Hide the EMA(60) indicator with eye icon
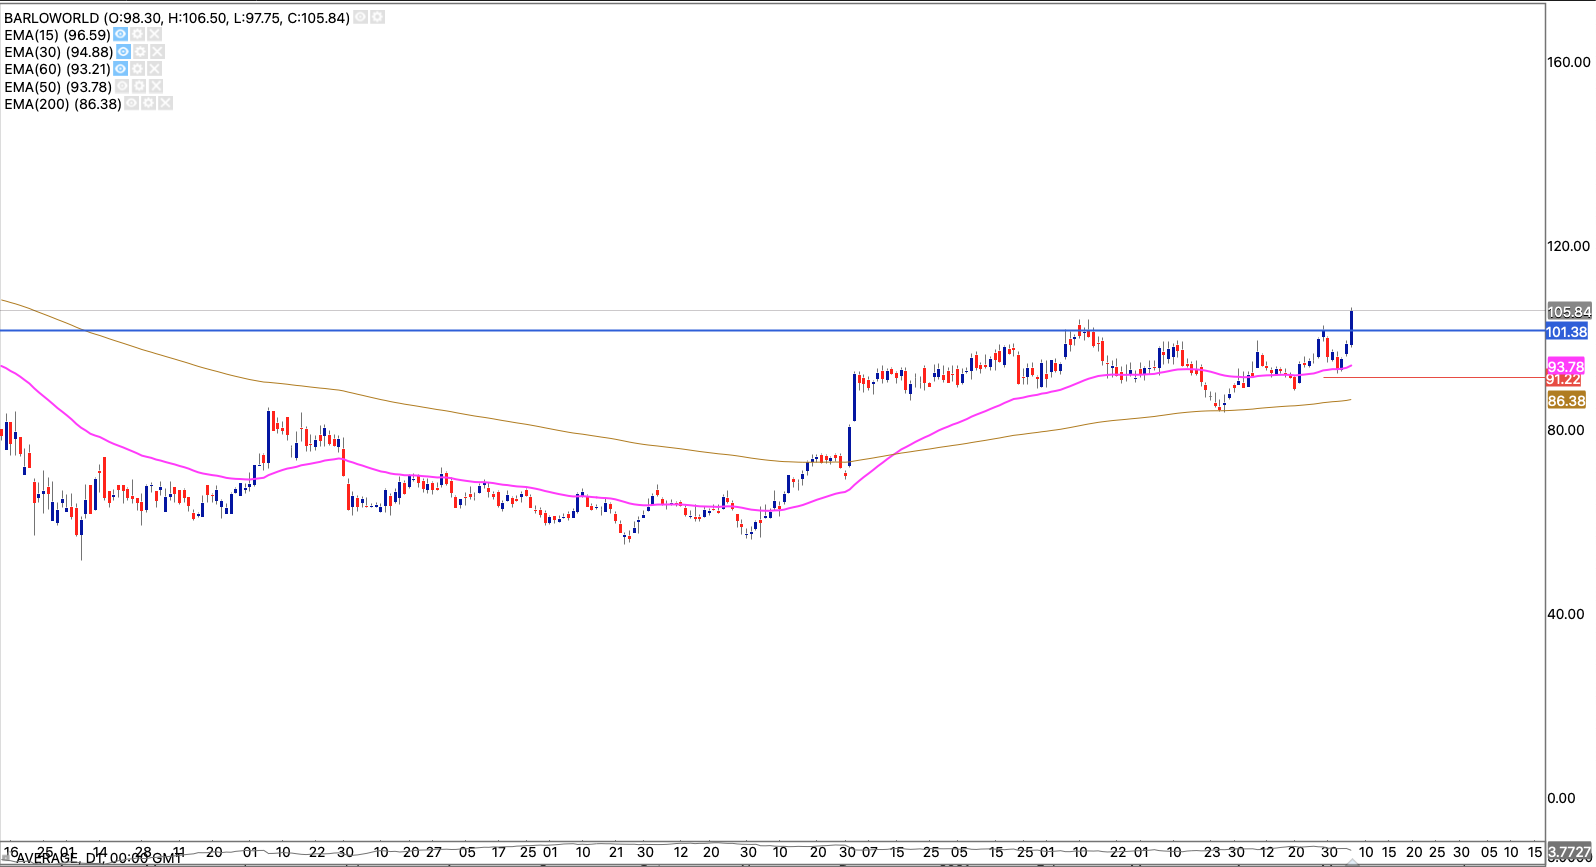This screenshot has height=867, width=1596. click(x=120, y=69)
